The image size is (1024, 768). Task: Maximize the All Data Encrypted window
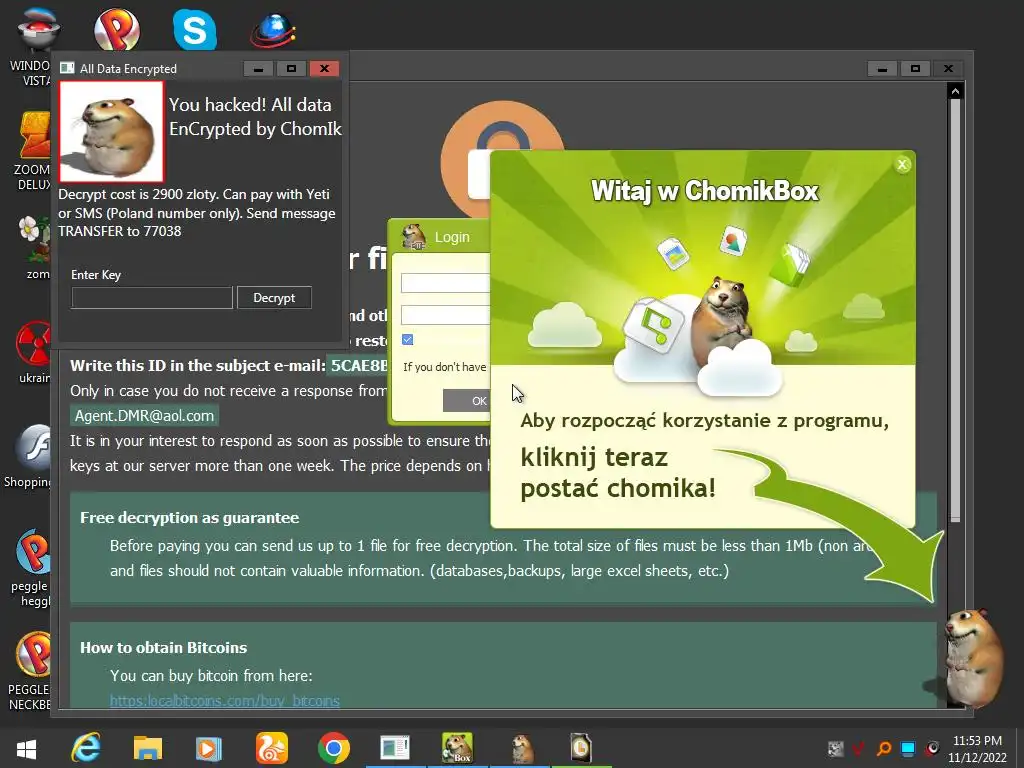click(x=291, y=69)
